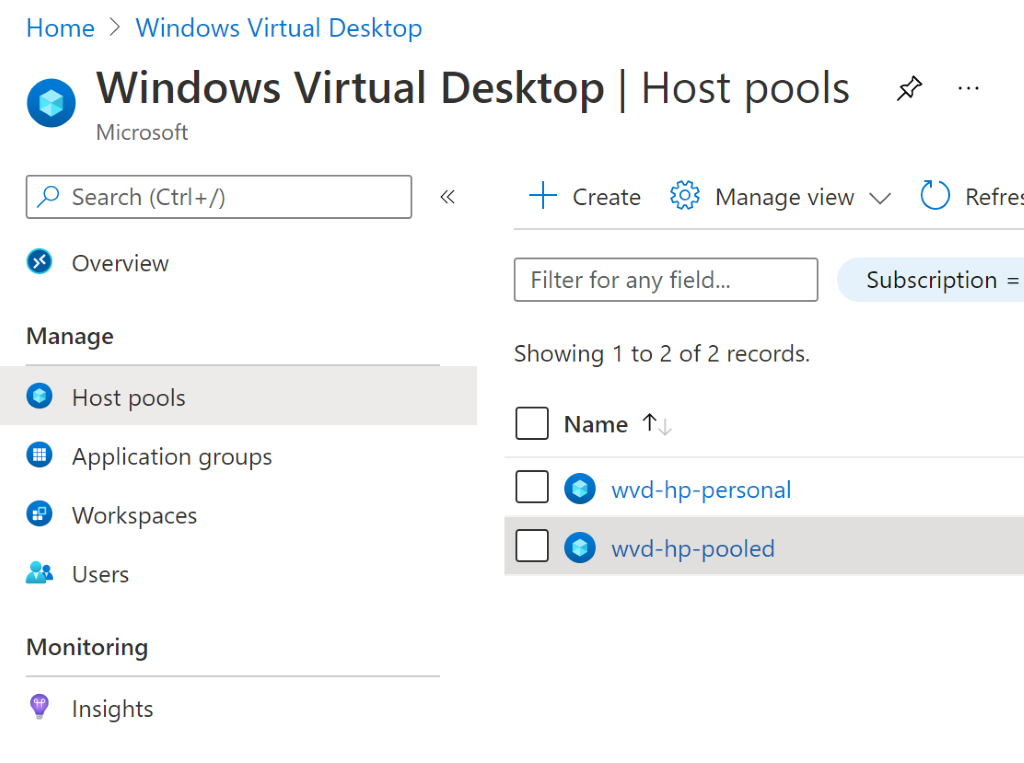Click the Showing 1 to 2 of 2 records text
This screenshot has height=763, width=1024.
pos(662,353)
